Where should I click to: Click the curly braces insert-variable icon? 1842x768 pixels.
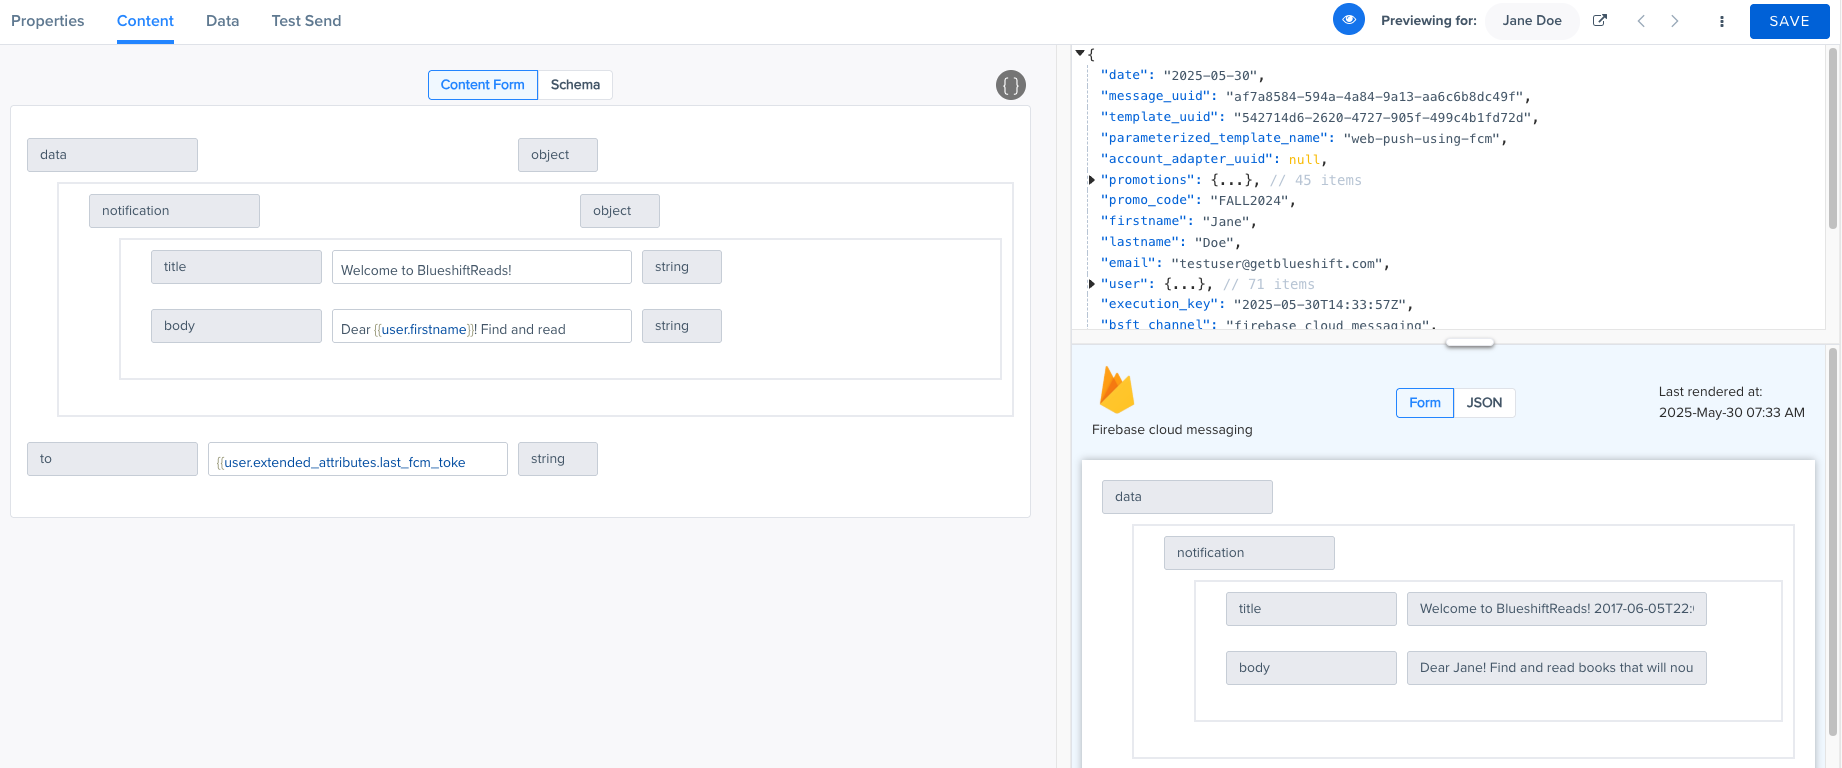(x=1011, y=85)
